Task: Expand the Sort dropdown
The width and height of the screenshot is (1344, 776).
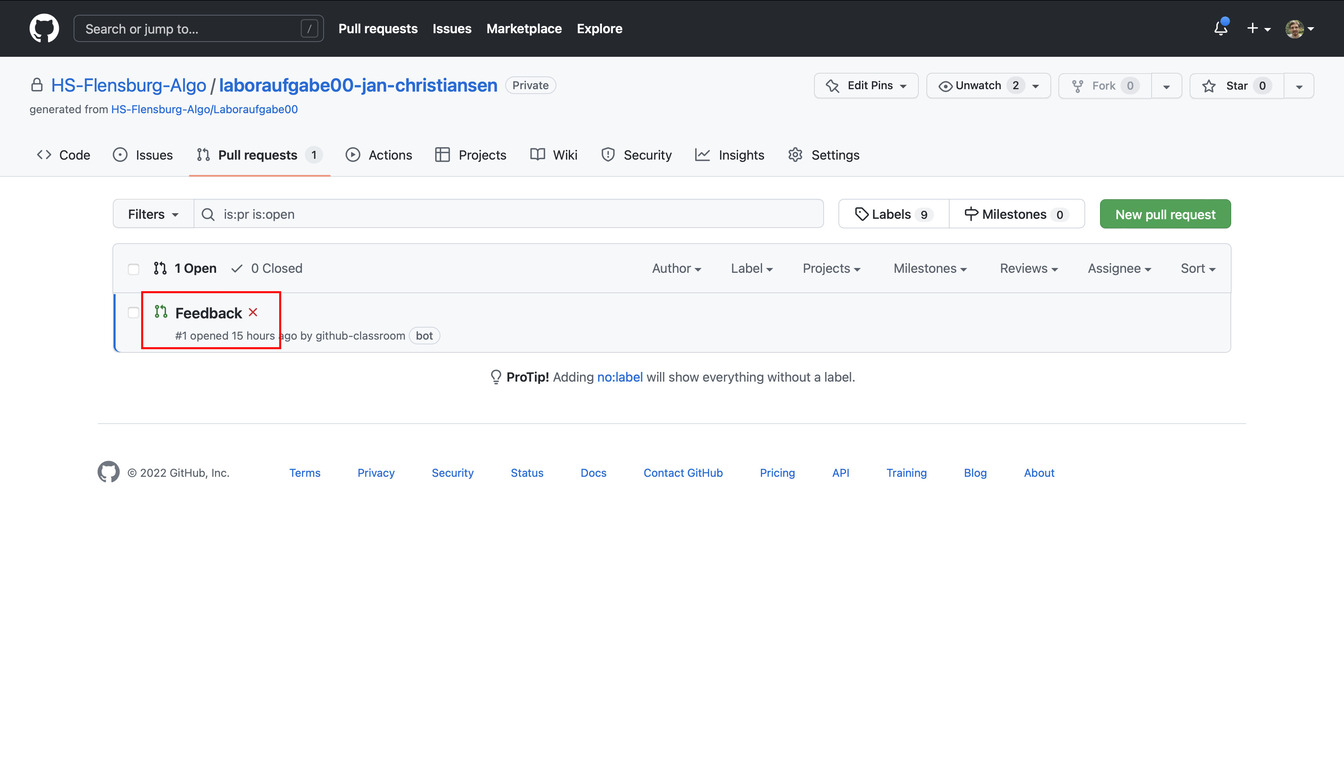Action: point(1197,268)
